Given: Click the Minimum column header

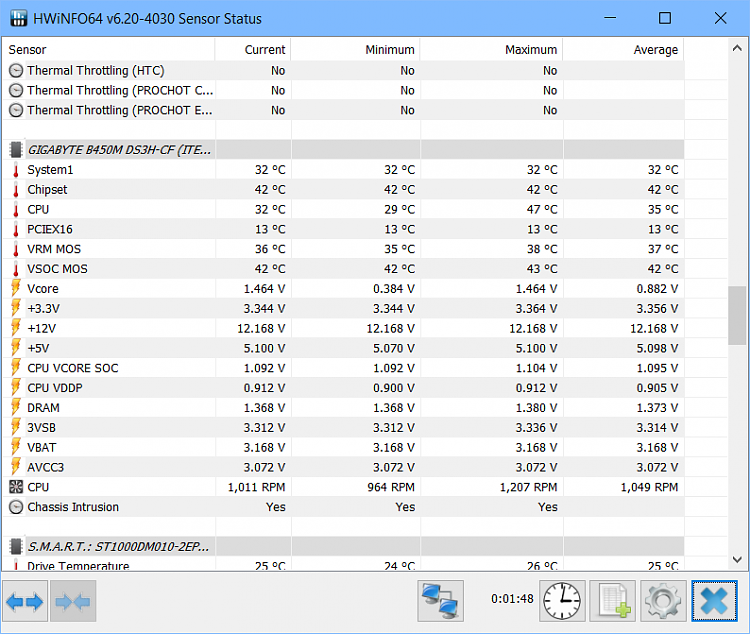Looking at the screenshot, I should [x=355, y=50].
